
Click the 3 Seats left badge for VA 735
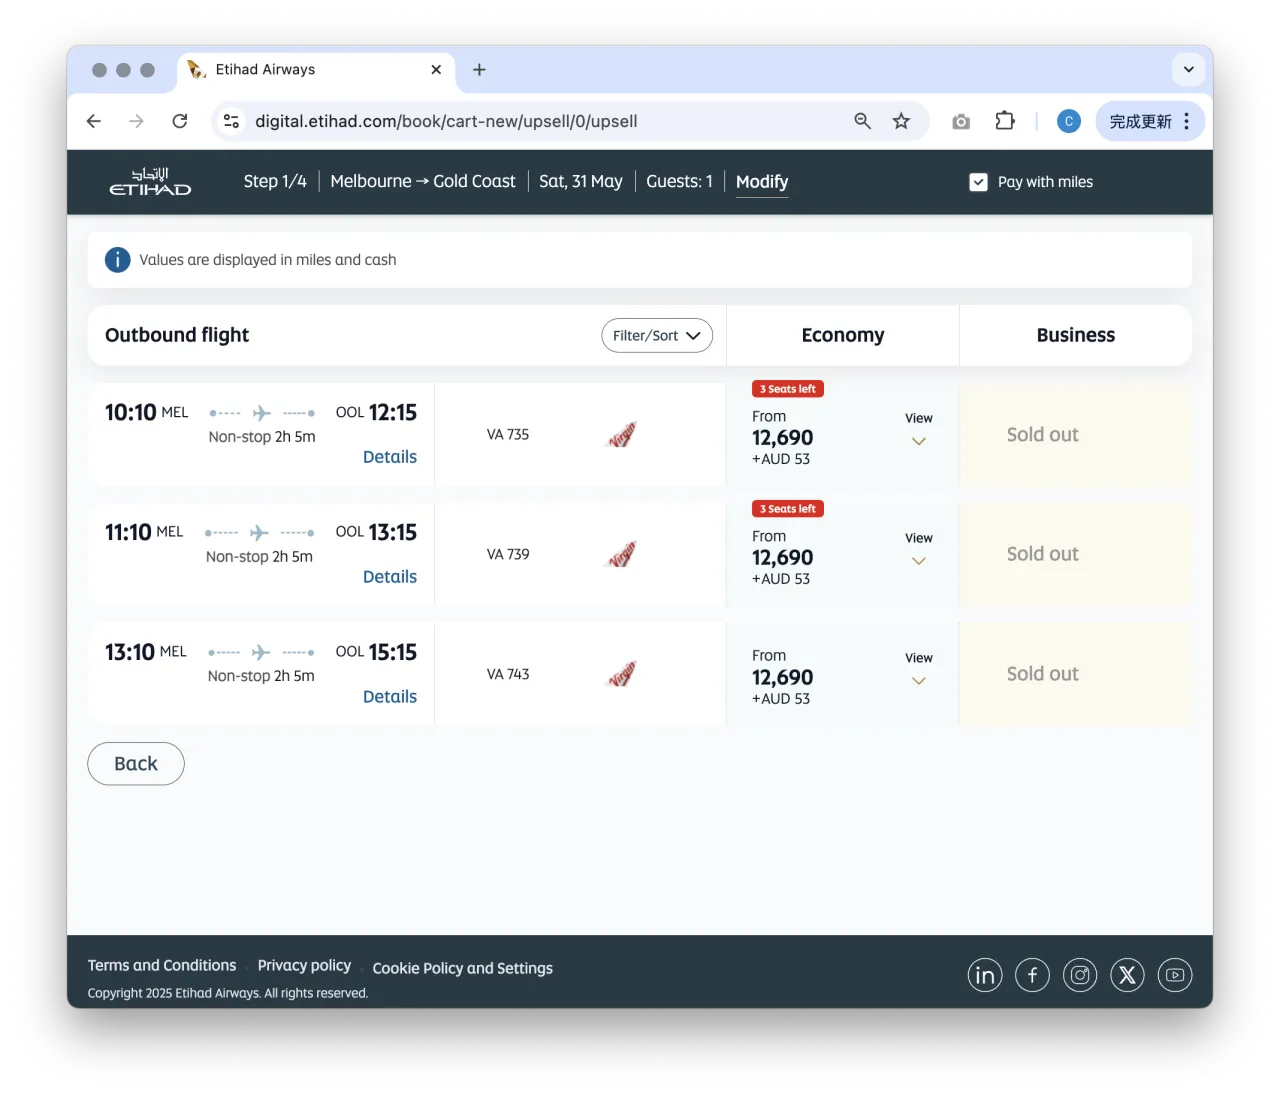point(788,389)
